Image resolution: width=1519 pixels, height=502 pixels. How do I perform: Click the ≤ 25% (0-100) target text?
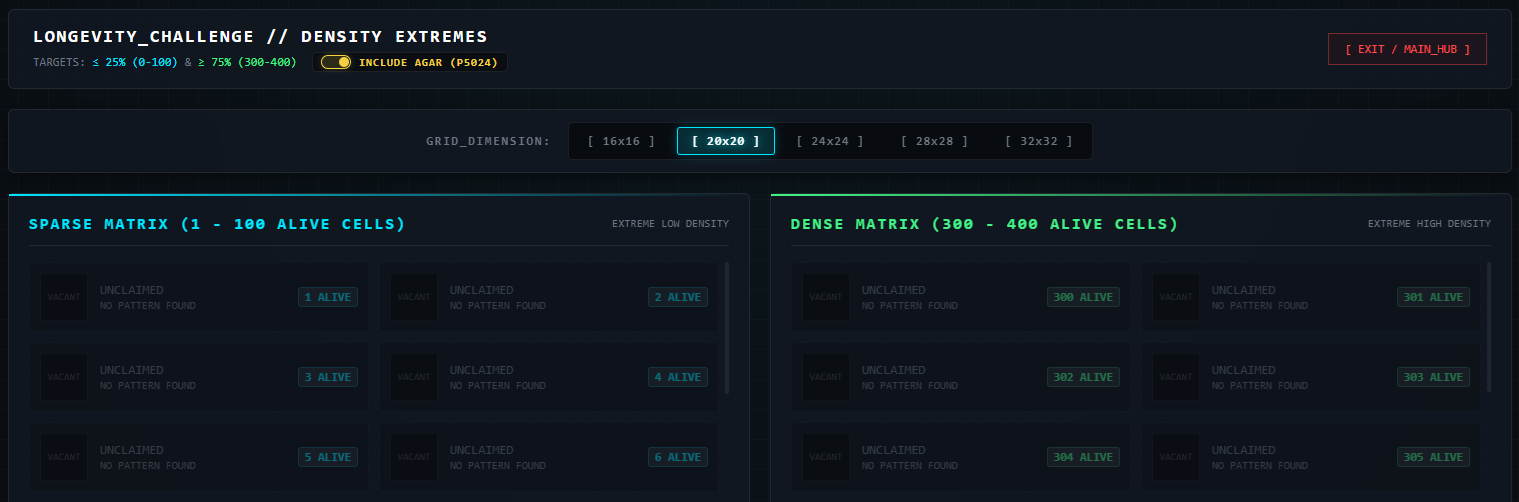coord(135,62)
